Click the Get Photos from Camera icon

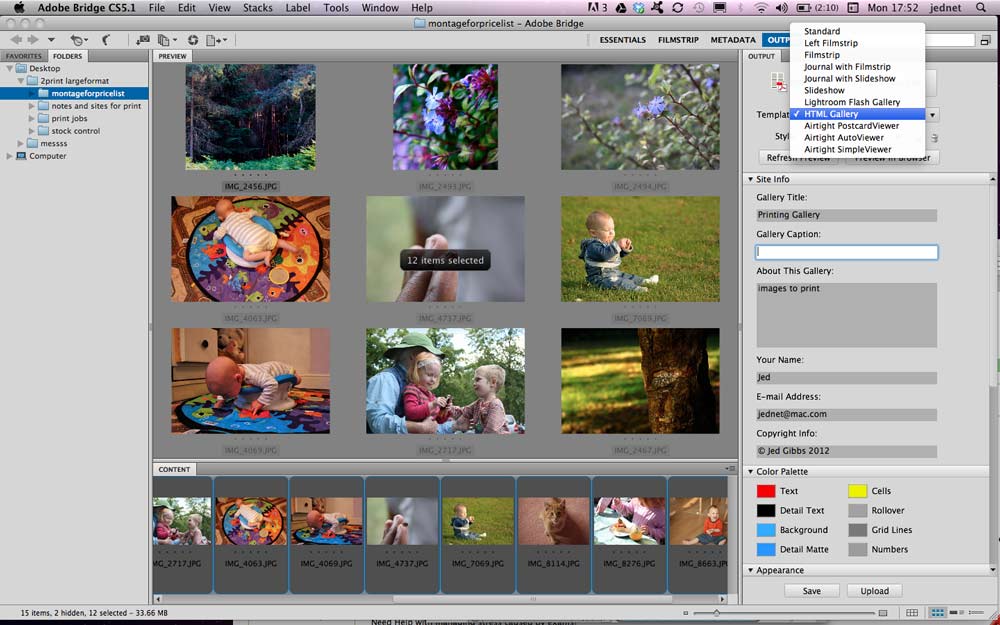(143, 40)
